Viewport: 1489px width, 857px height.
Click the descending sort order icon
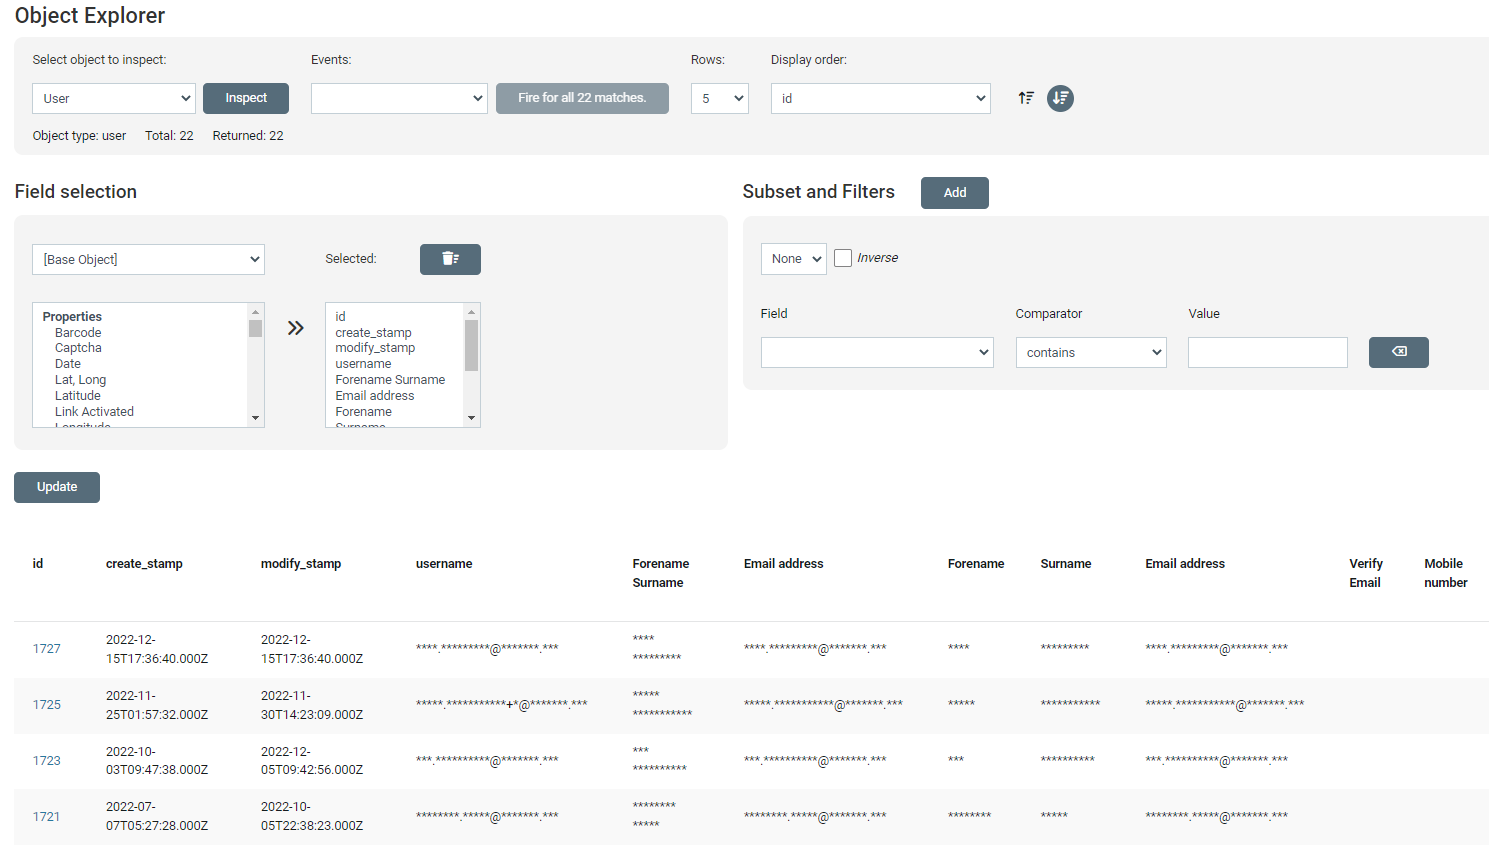[1060, 98]
